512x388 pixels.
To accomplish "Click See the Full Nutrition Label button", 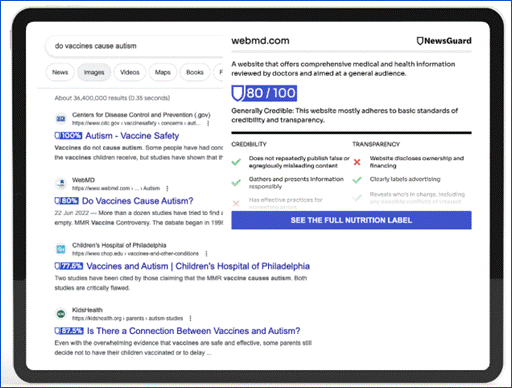I will click(351, 220).
